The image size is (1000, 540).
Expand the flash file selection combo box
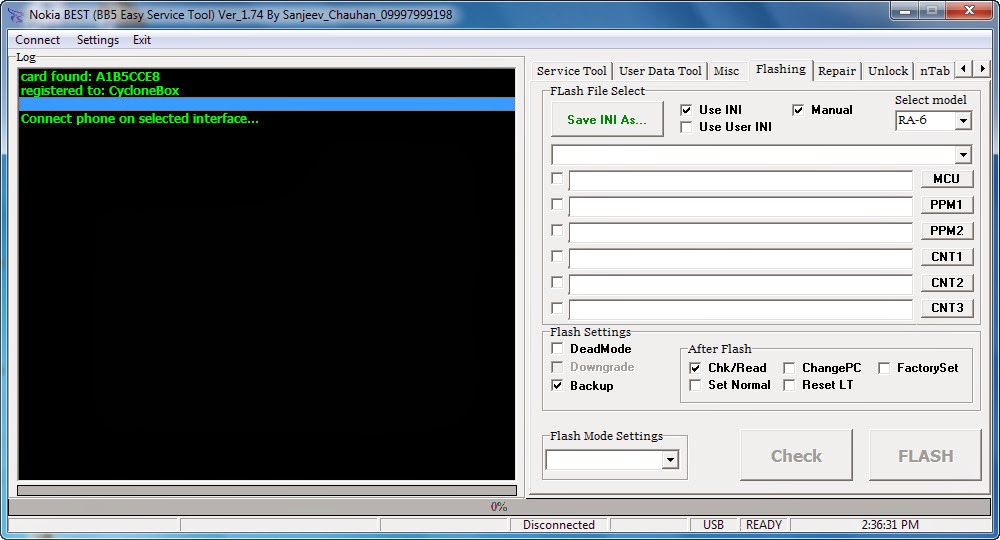(x=962, y=154)
